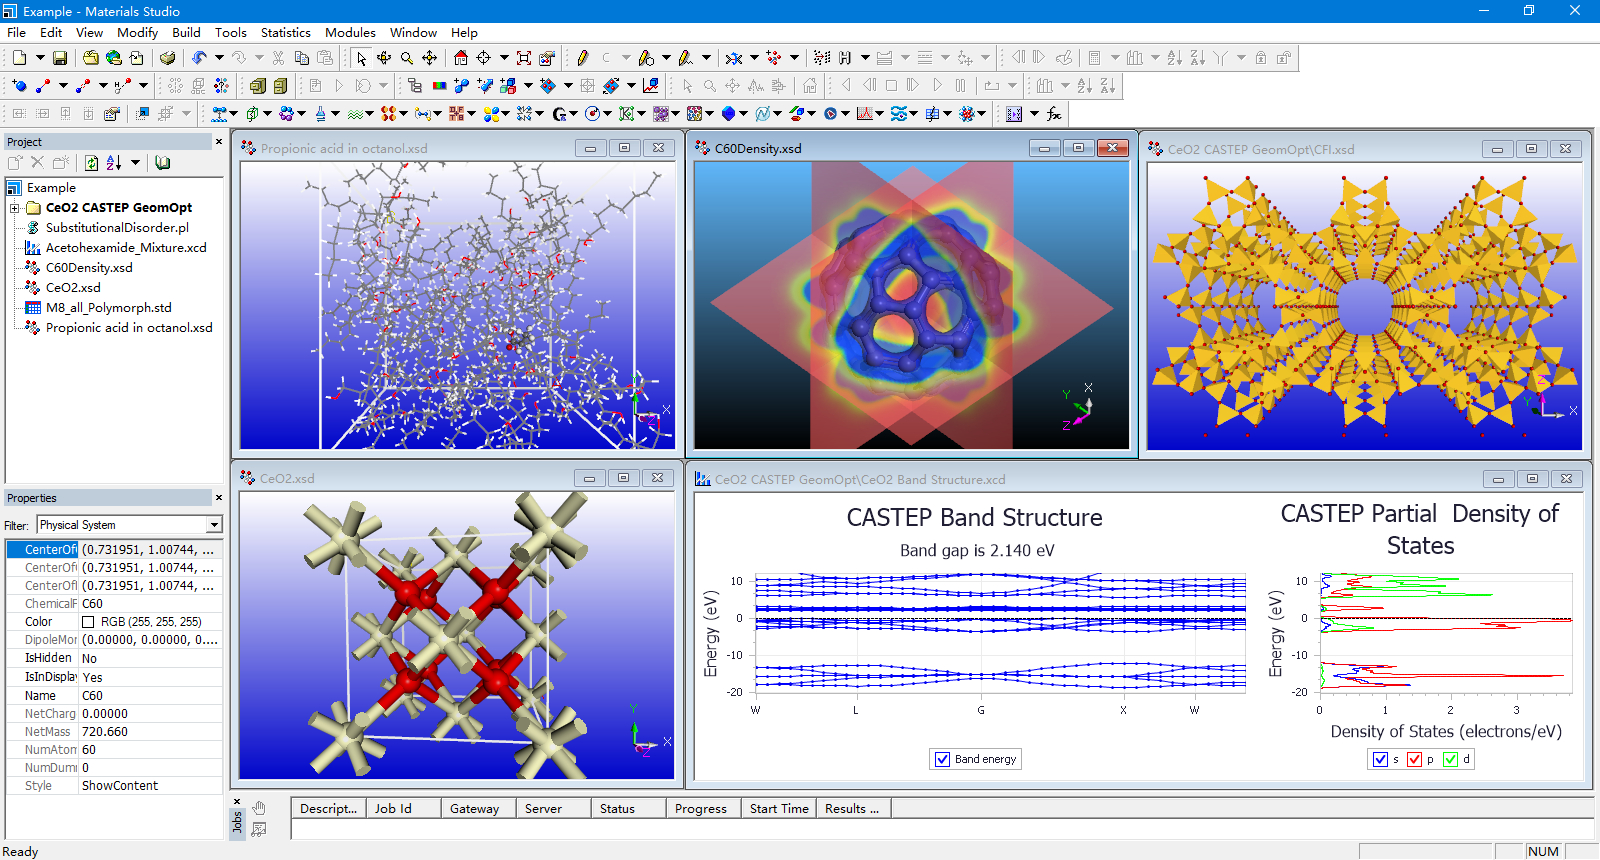Open help book icon in Project toolbar

point(163,163)
